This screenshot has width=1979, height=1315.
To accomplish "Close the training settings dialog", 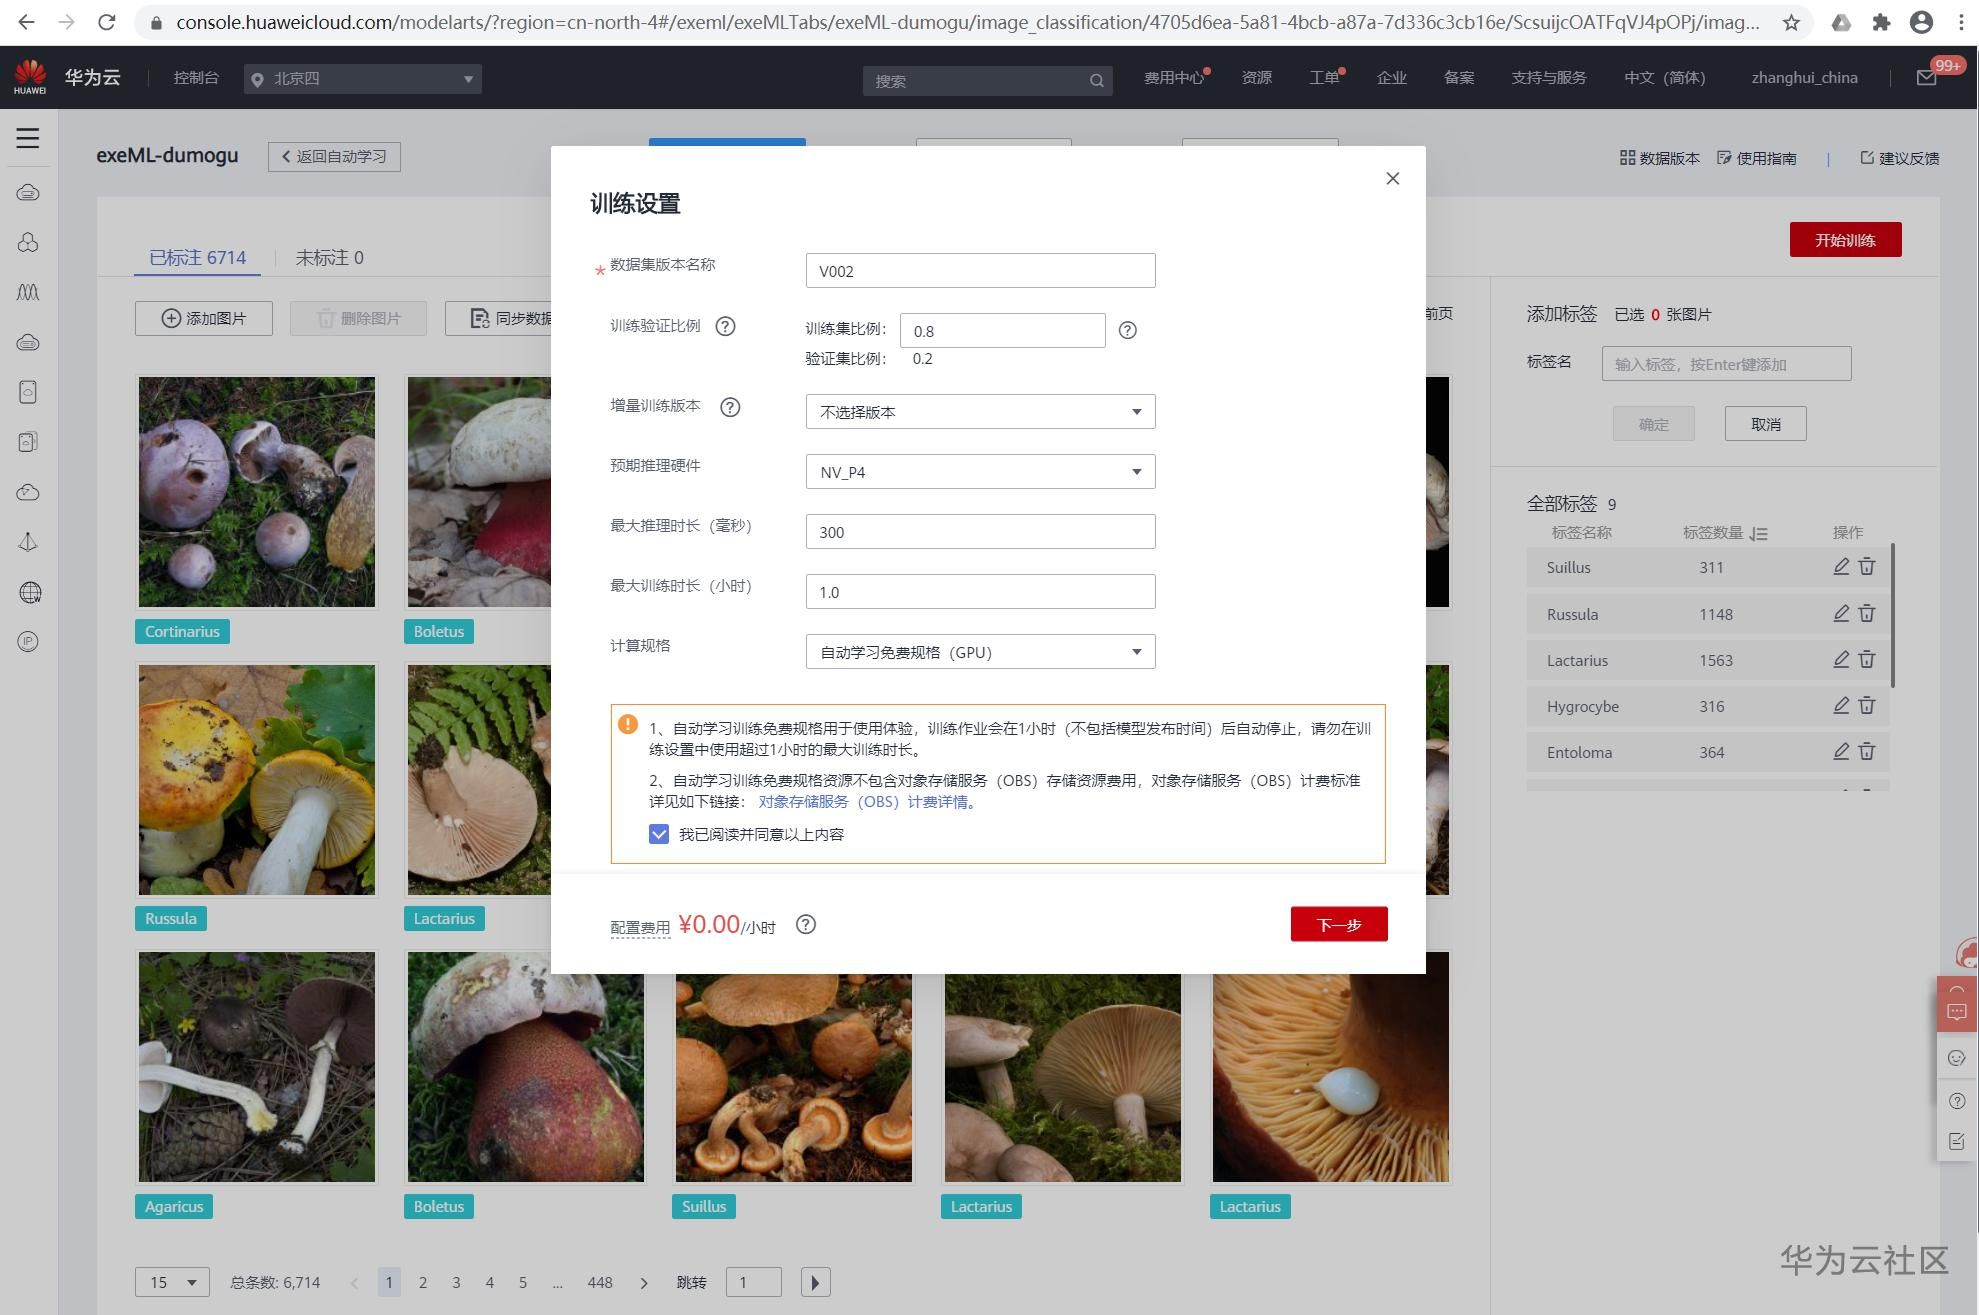I will [1392, 178].
